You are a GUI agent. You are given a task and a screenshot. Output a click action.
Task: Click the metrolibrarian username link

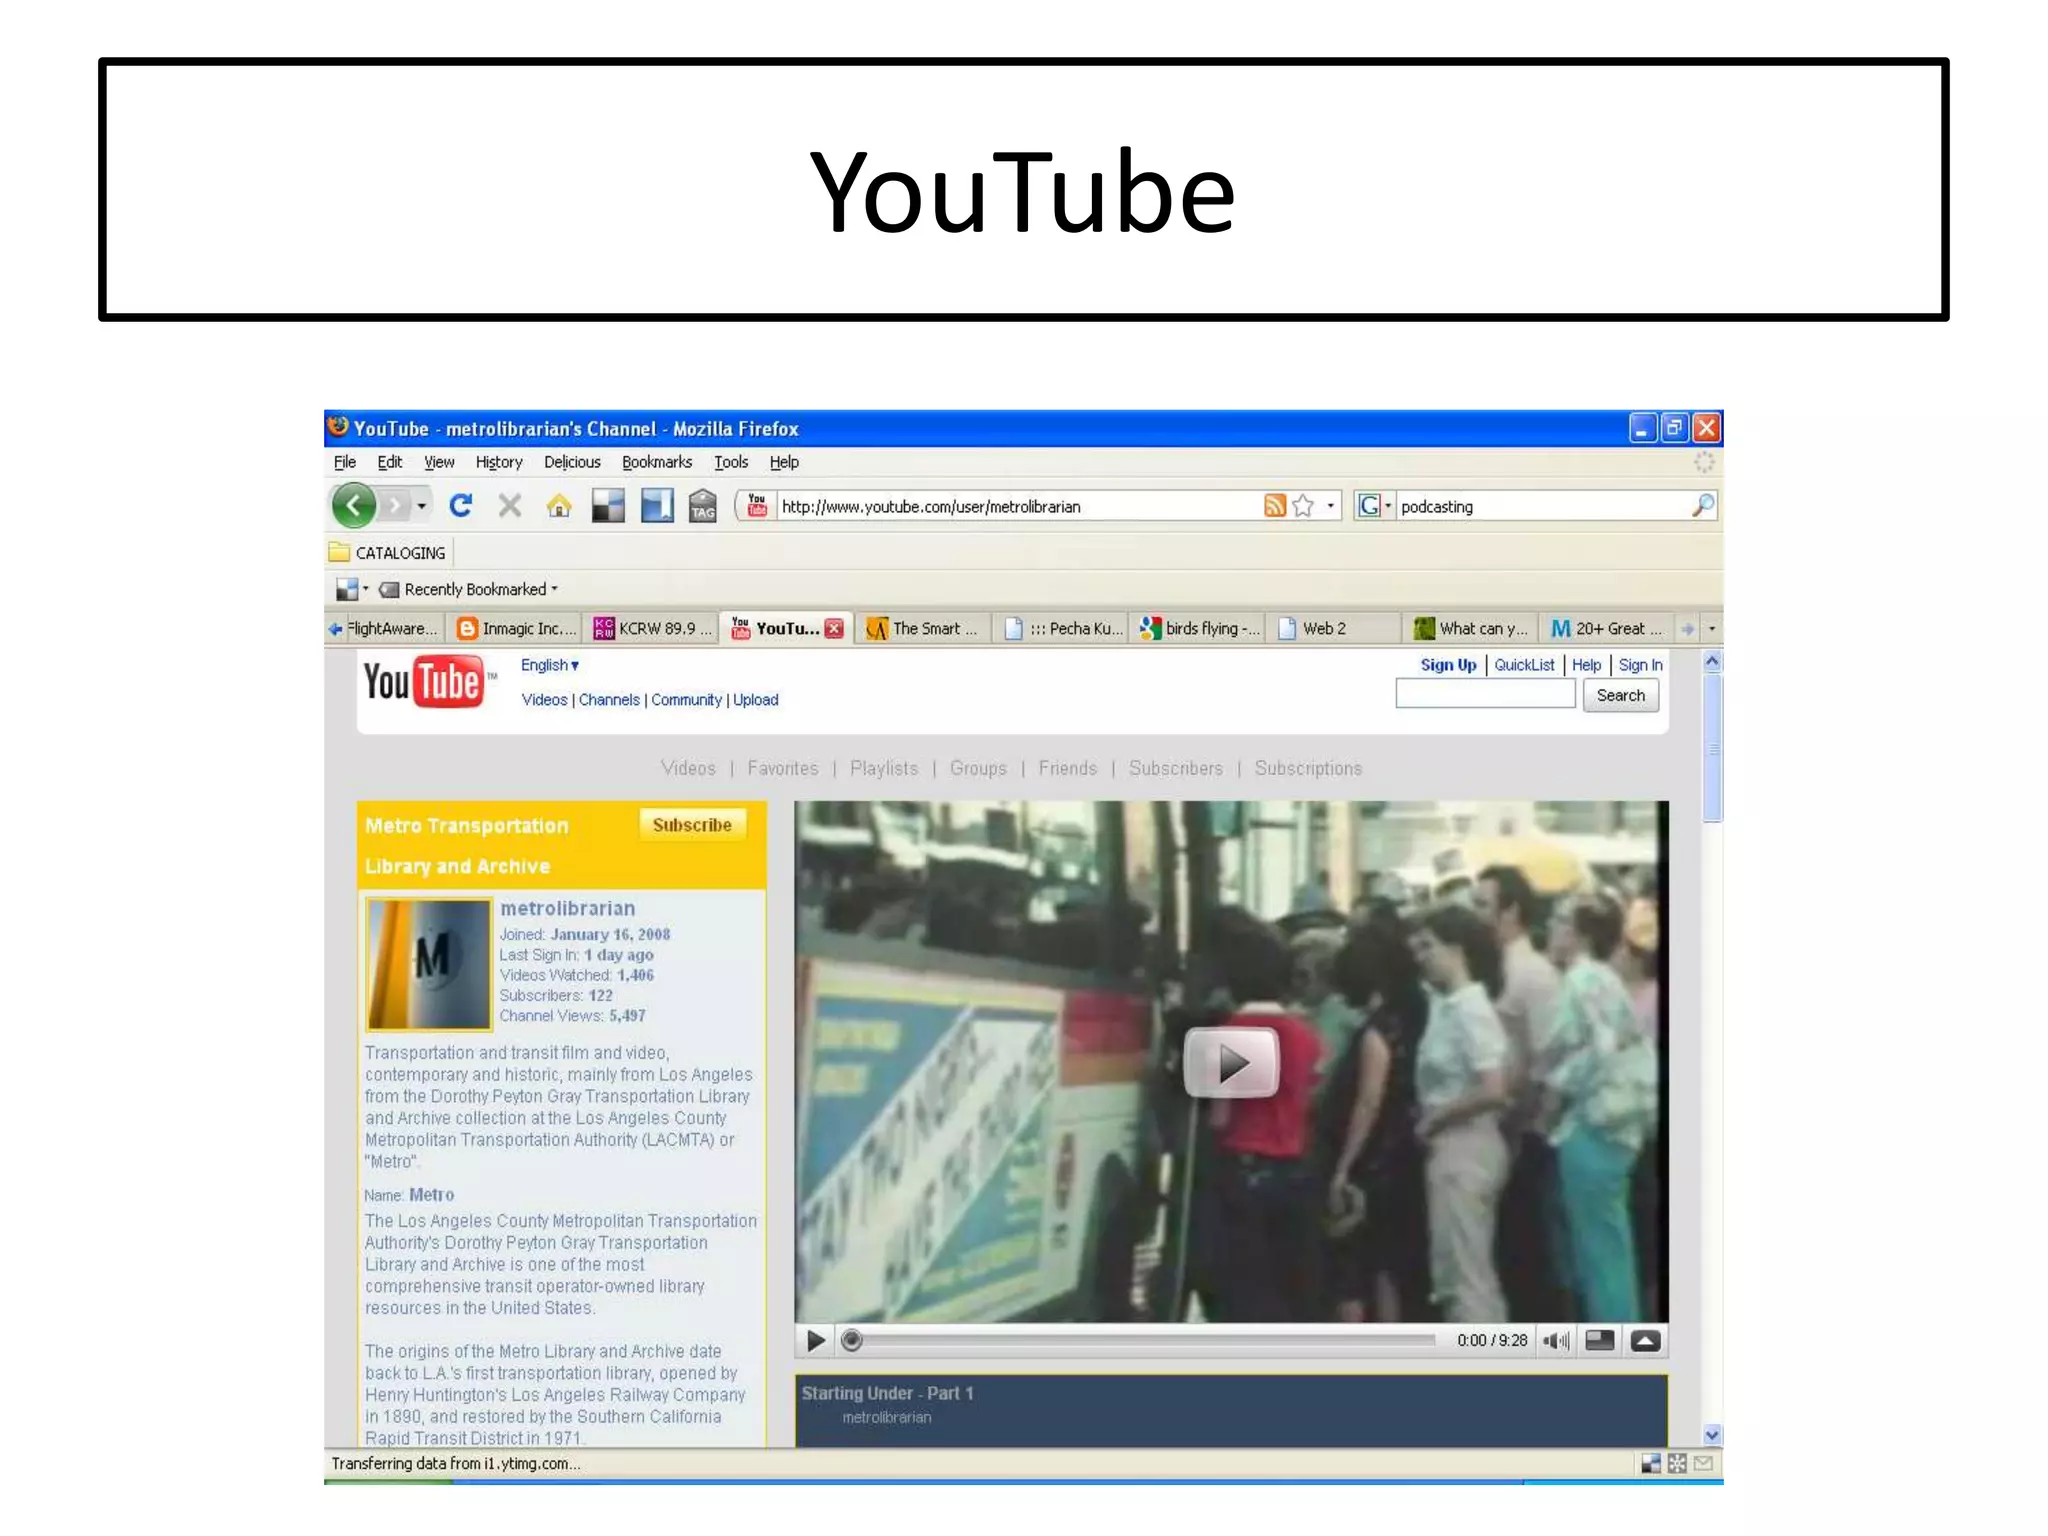(x=567, y=908)
